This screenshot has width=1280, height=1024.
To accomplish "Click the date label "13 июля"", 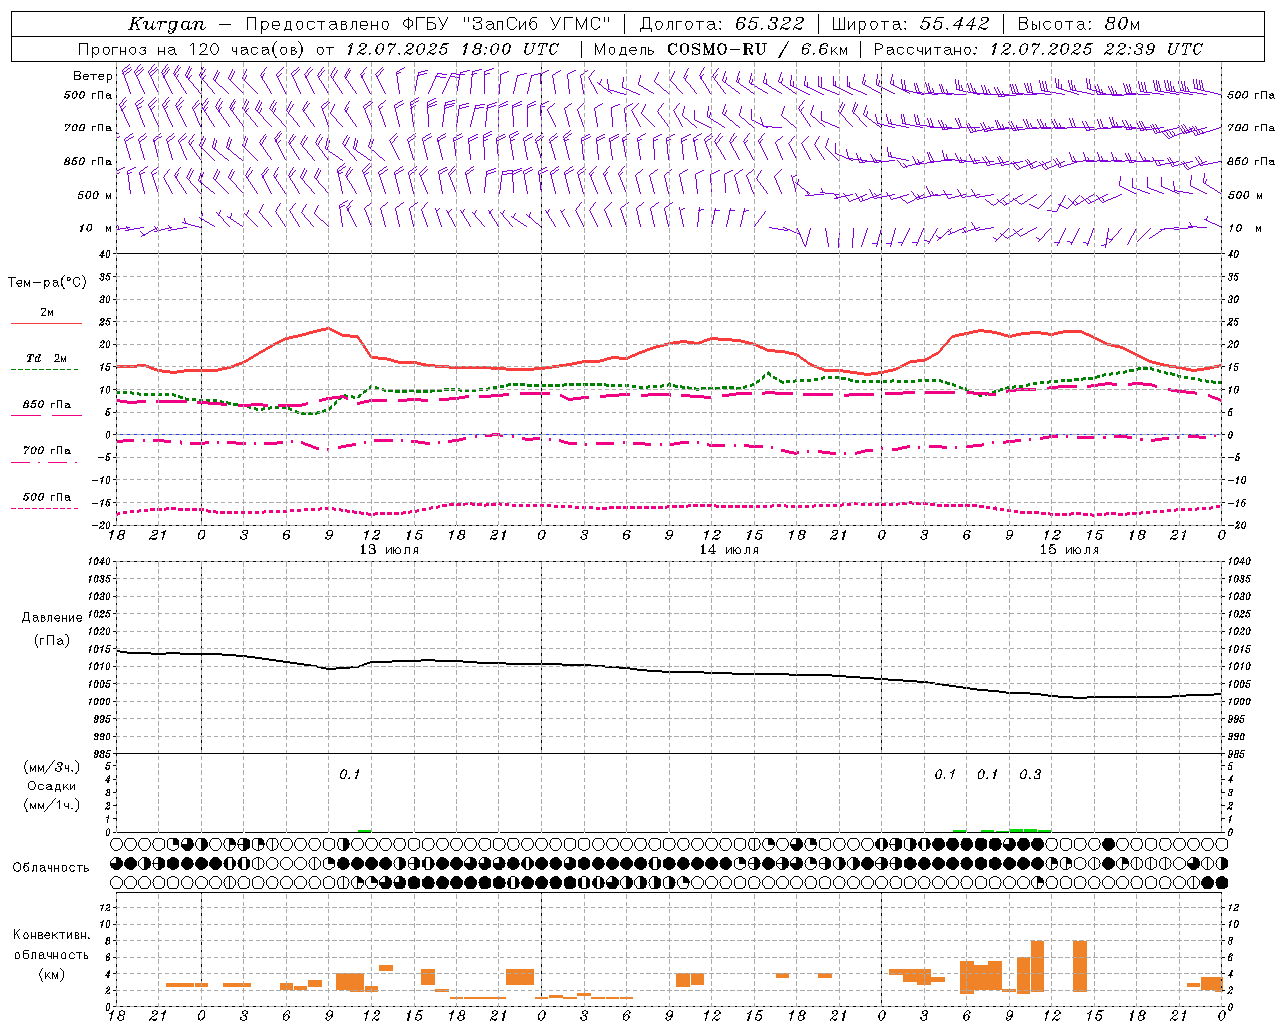I will (x=389, y=549).
